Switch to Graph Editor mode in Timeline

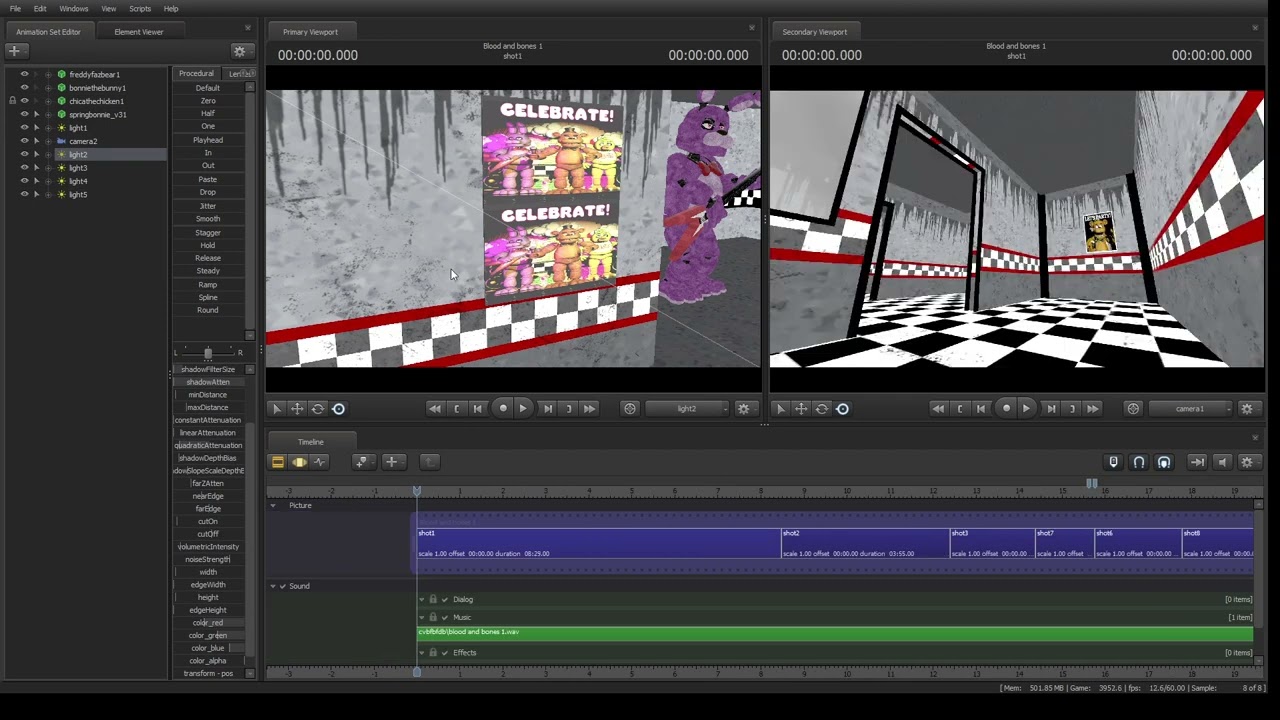(320, 462)
